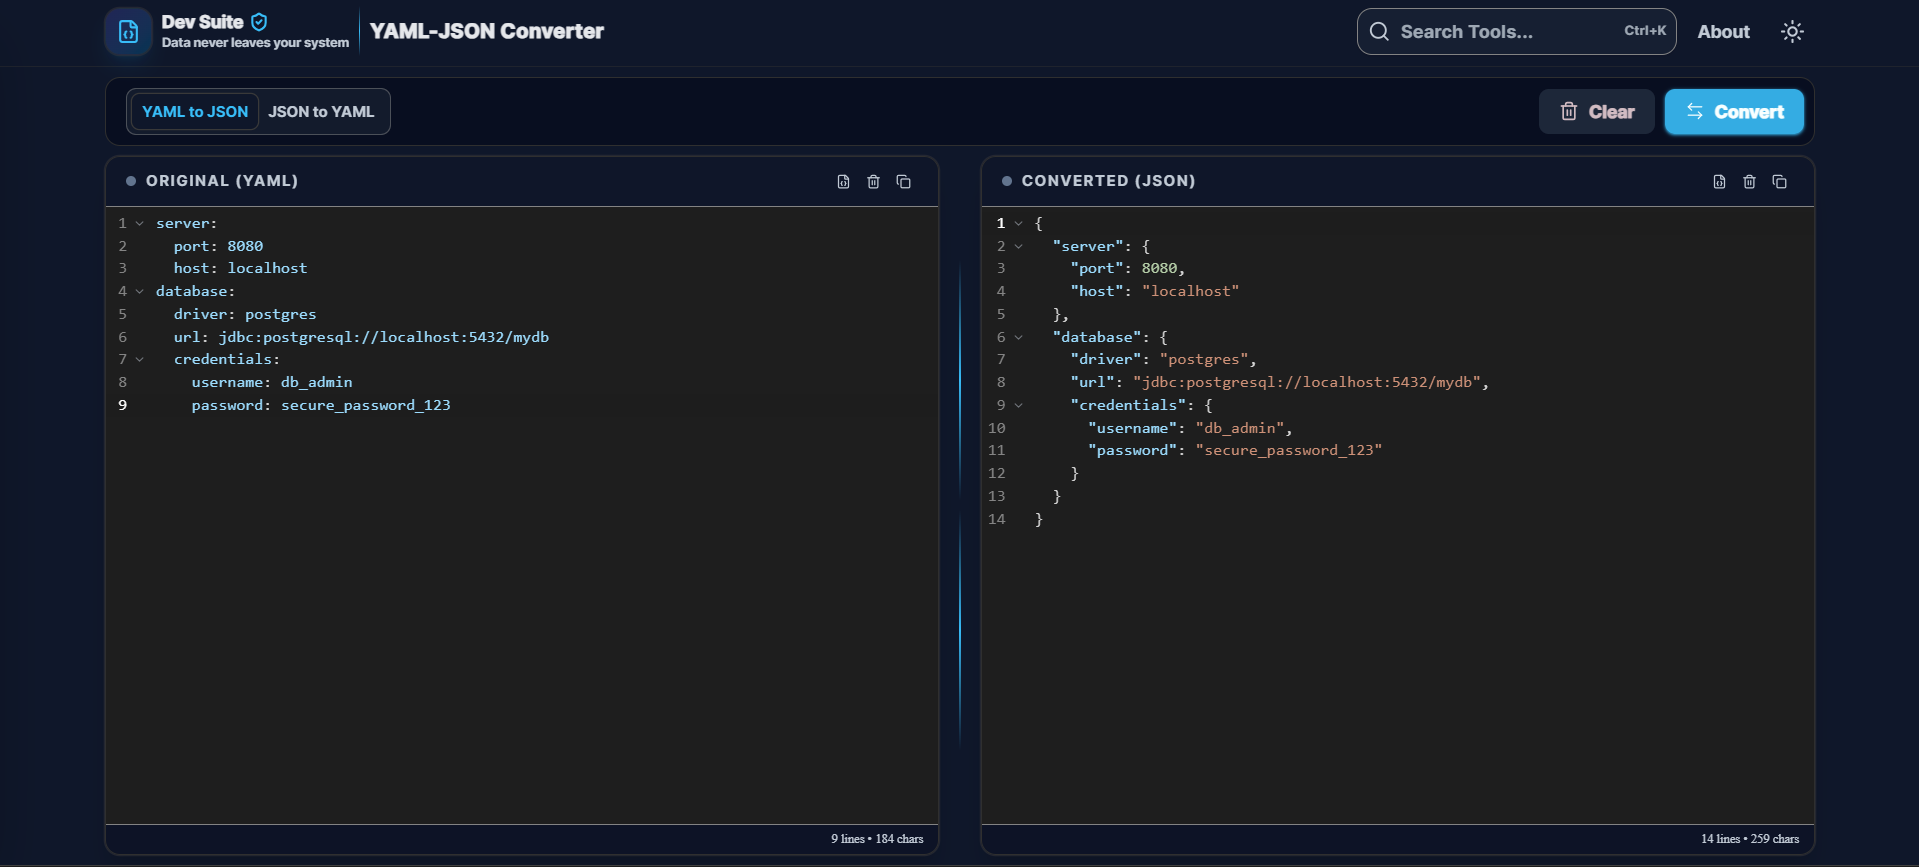Click the Dev Suite title text
1919x867 pixels.
(202, 22)
